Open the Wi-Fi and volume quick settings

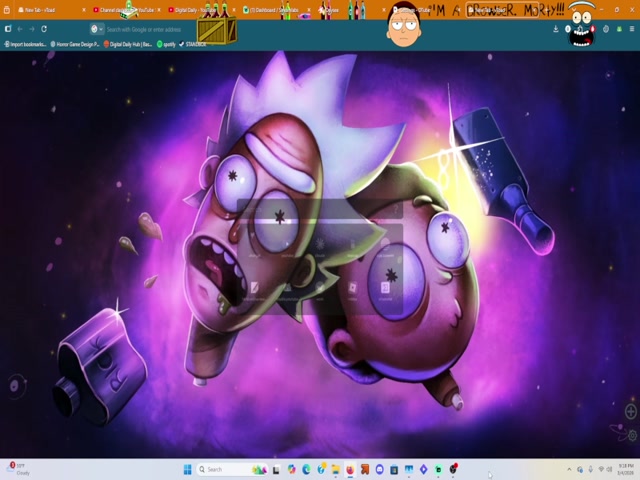pos(605,469)
